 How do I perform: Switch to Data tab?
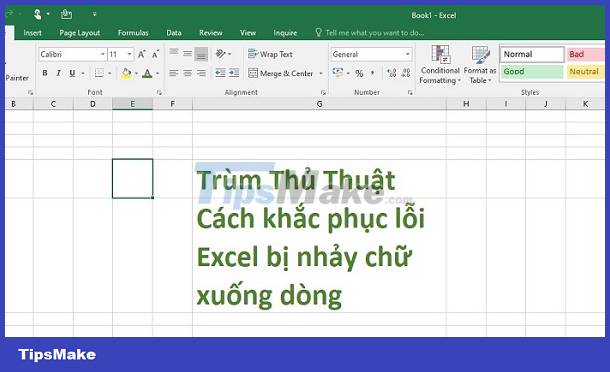174,33
